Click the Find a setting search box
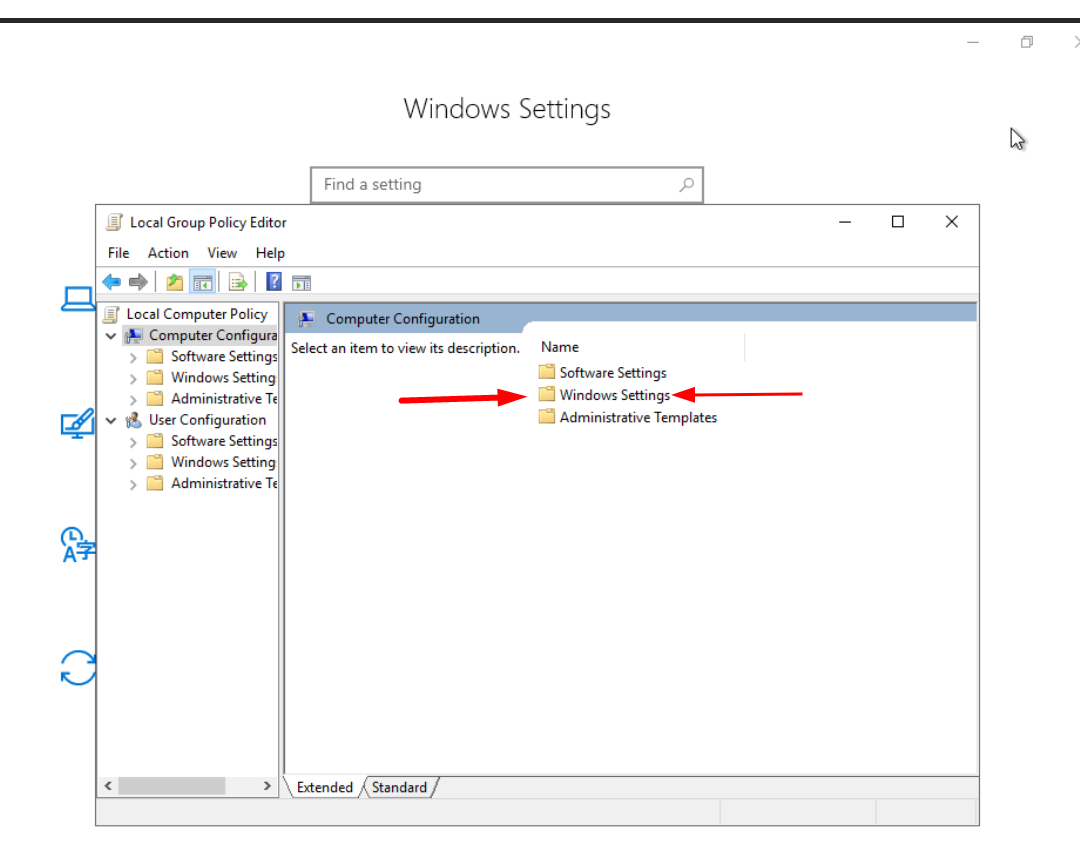Image resolution: width=1080 pixels, height=852 pixels. pos(495,185)
